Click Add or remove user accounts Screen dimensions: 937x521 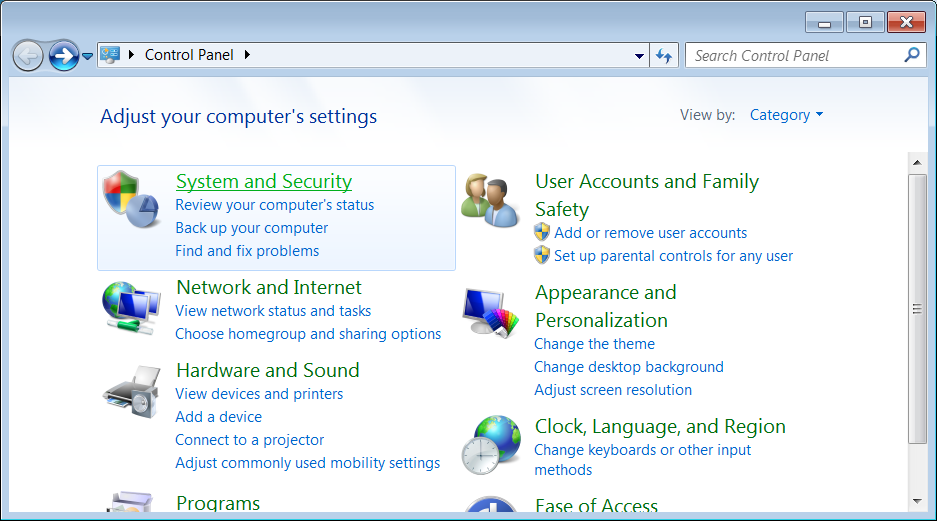(651, 233)
